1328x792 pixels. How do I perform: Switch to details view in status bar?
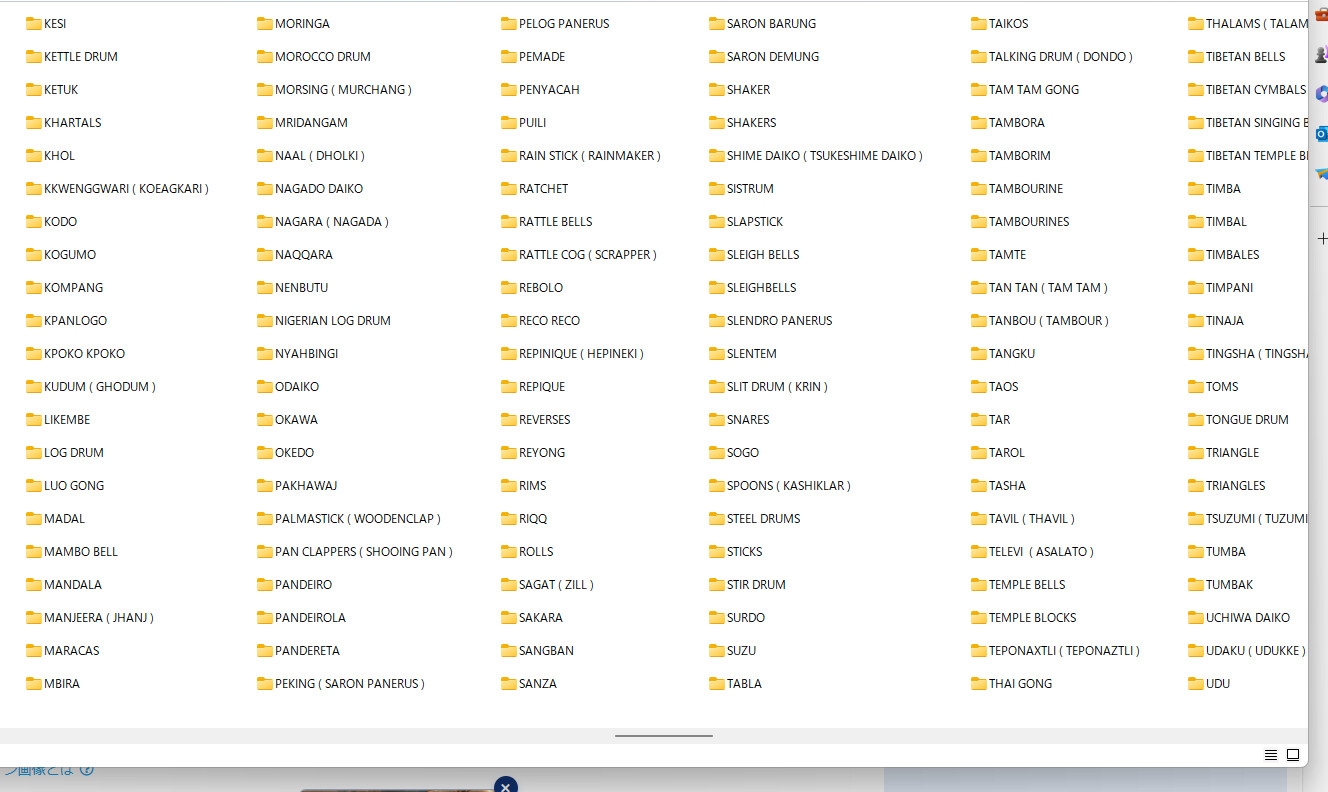click(1271, 755)
